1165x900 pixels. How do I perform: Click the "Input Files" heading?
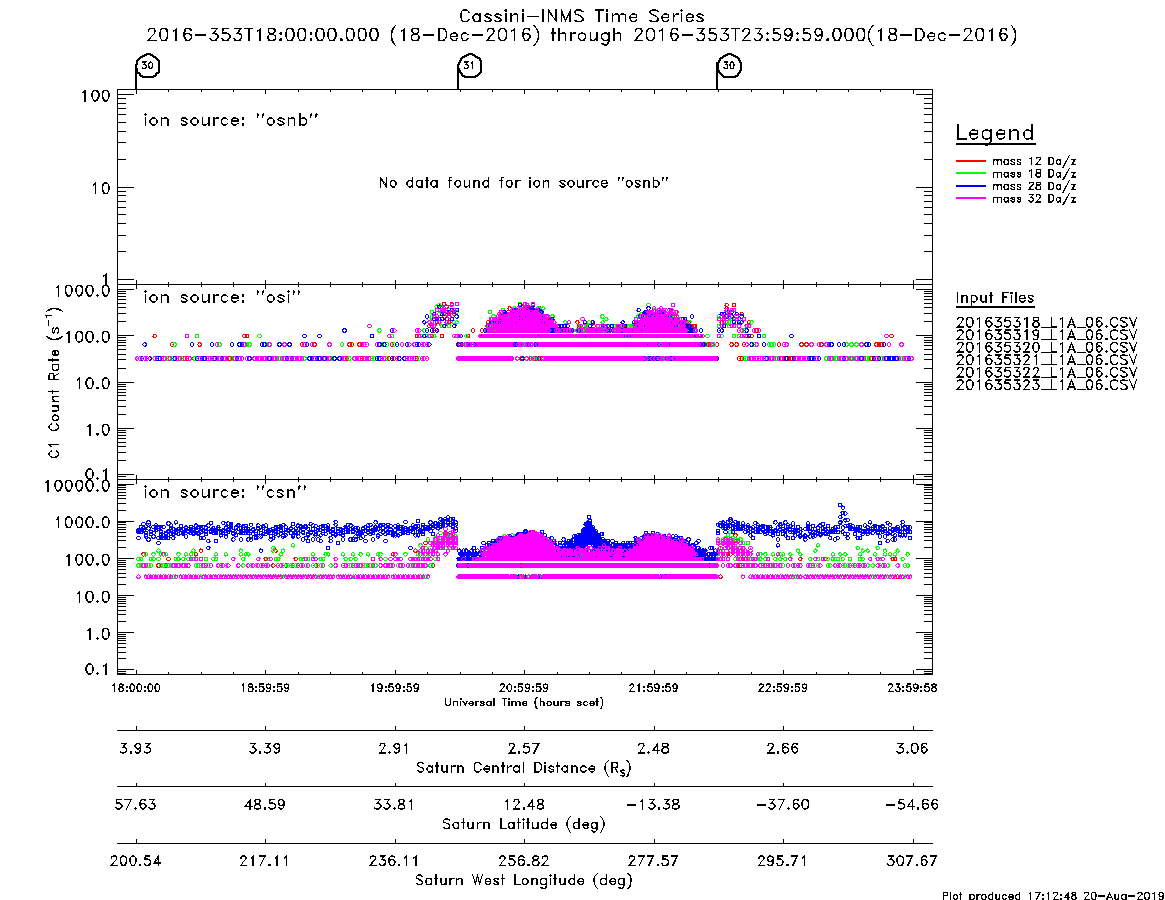995,298
